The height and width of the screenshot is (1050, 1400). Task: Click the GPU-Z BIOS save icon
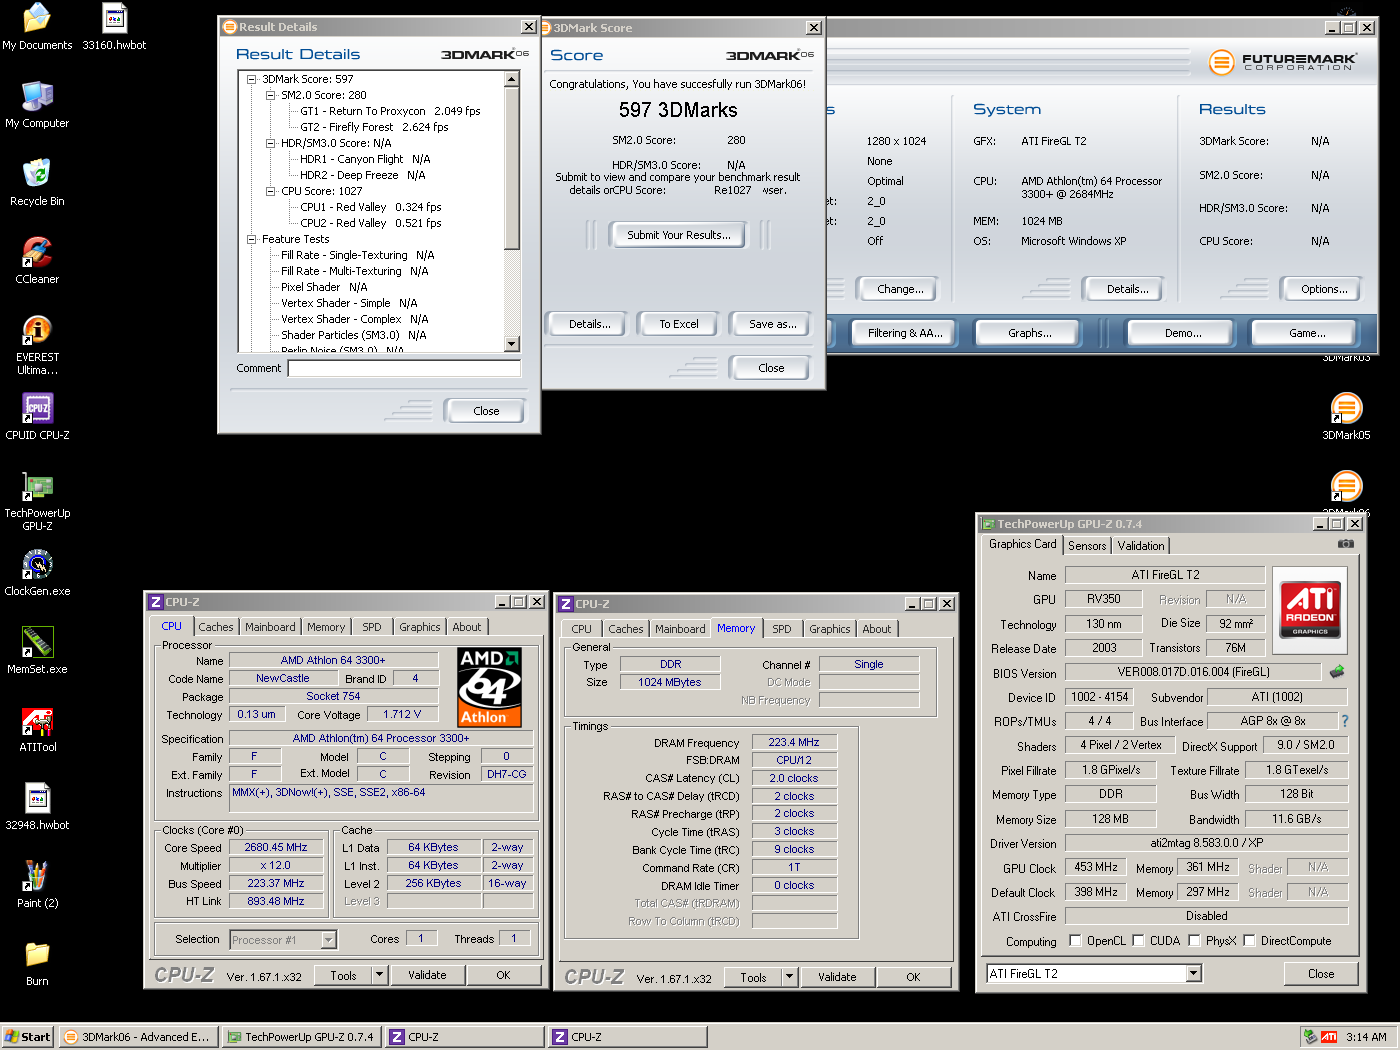(1337, 672)
